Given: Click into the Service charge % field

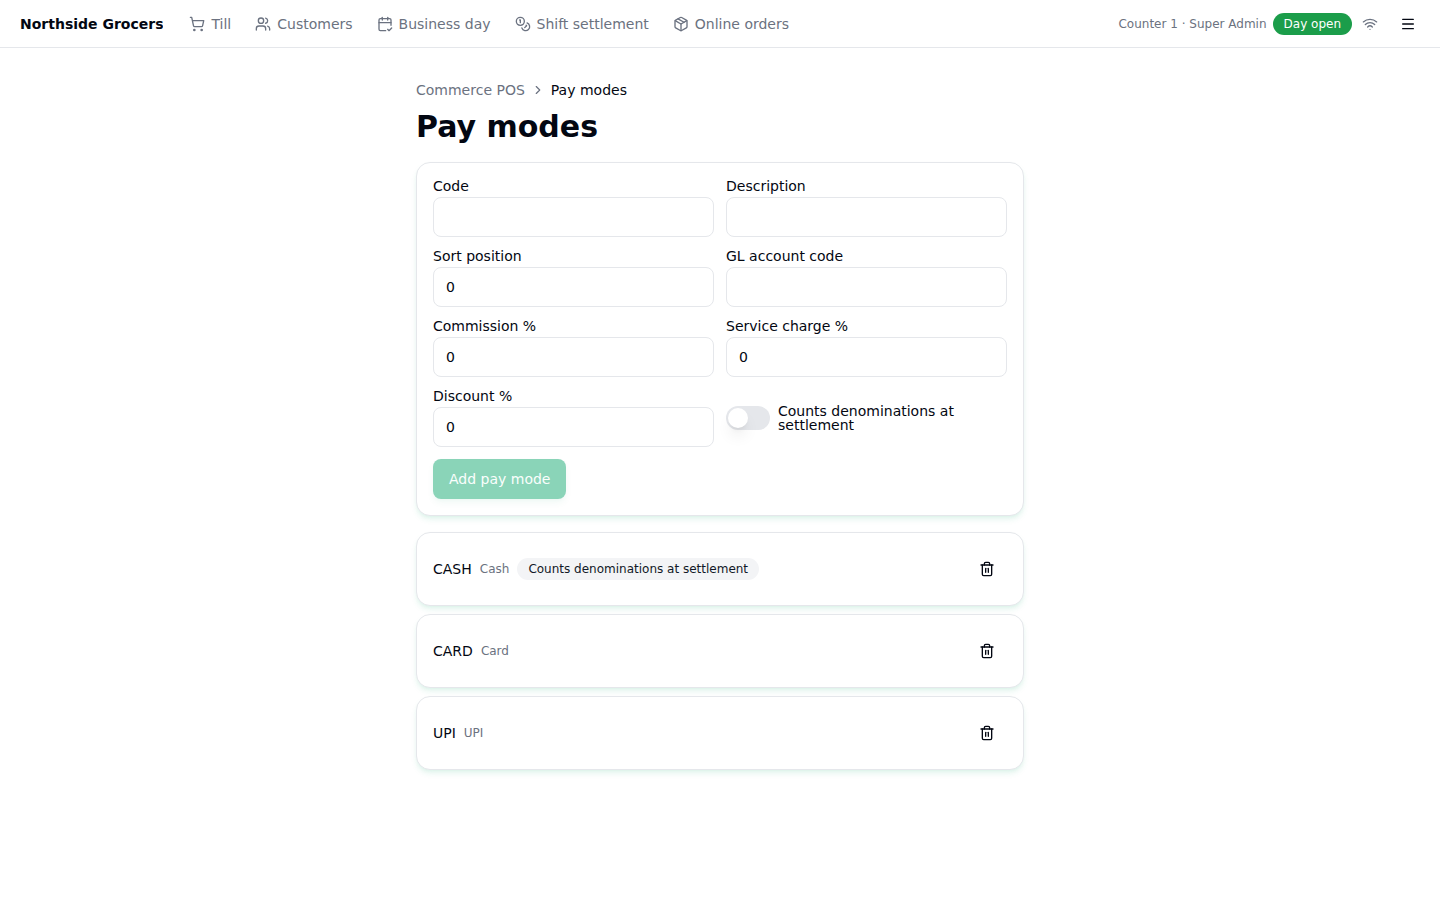Looking at the screenshot, I should pos(866,357).
